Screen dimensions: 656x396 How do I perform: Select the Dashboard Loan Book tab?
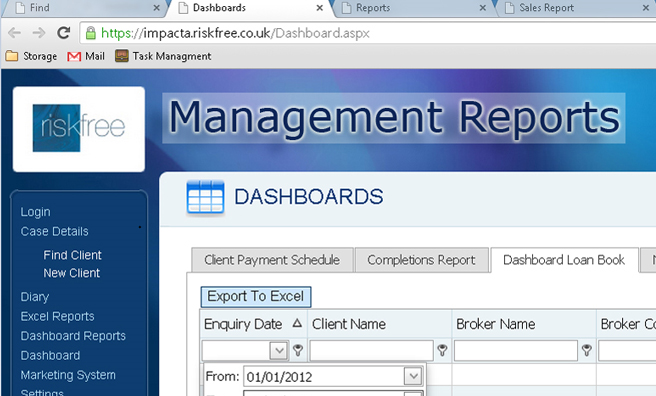point(564,260)
